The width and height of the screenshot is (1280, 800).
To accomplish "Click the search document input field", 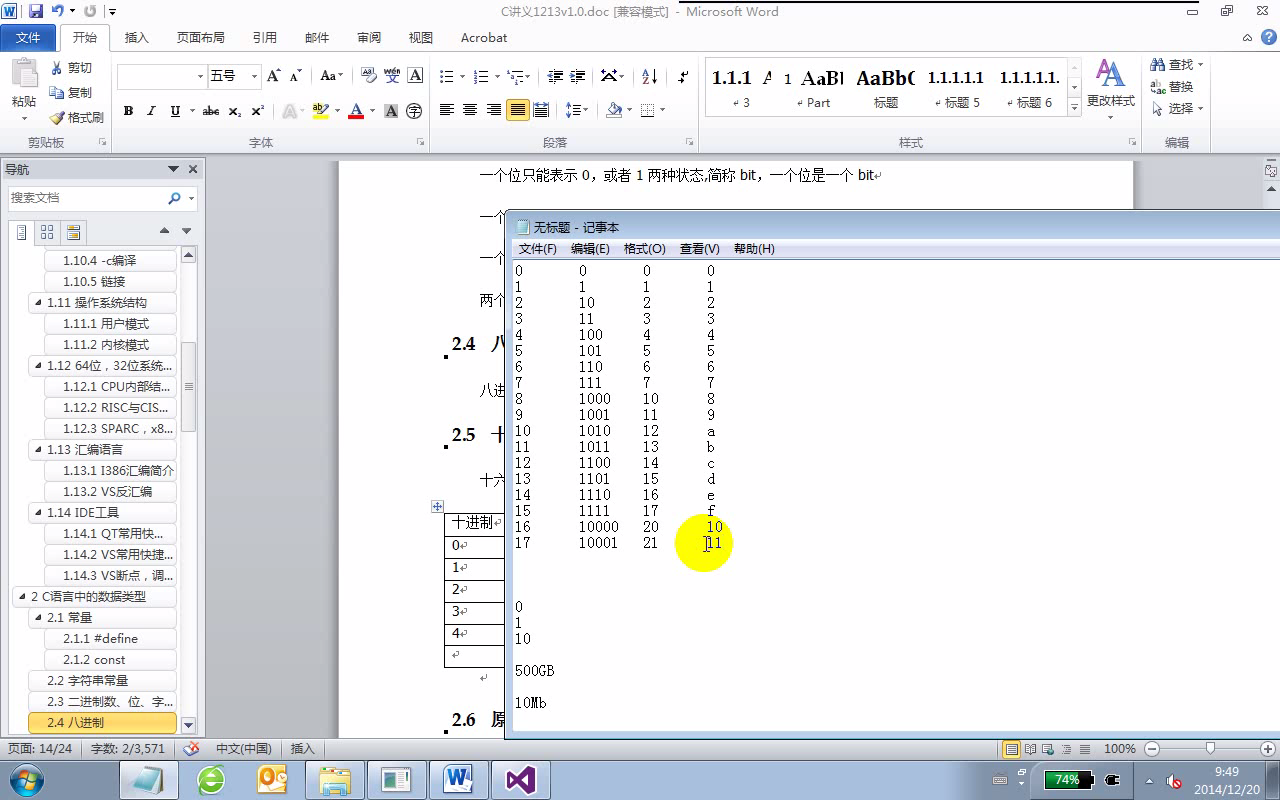I will tap(86, 198).
